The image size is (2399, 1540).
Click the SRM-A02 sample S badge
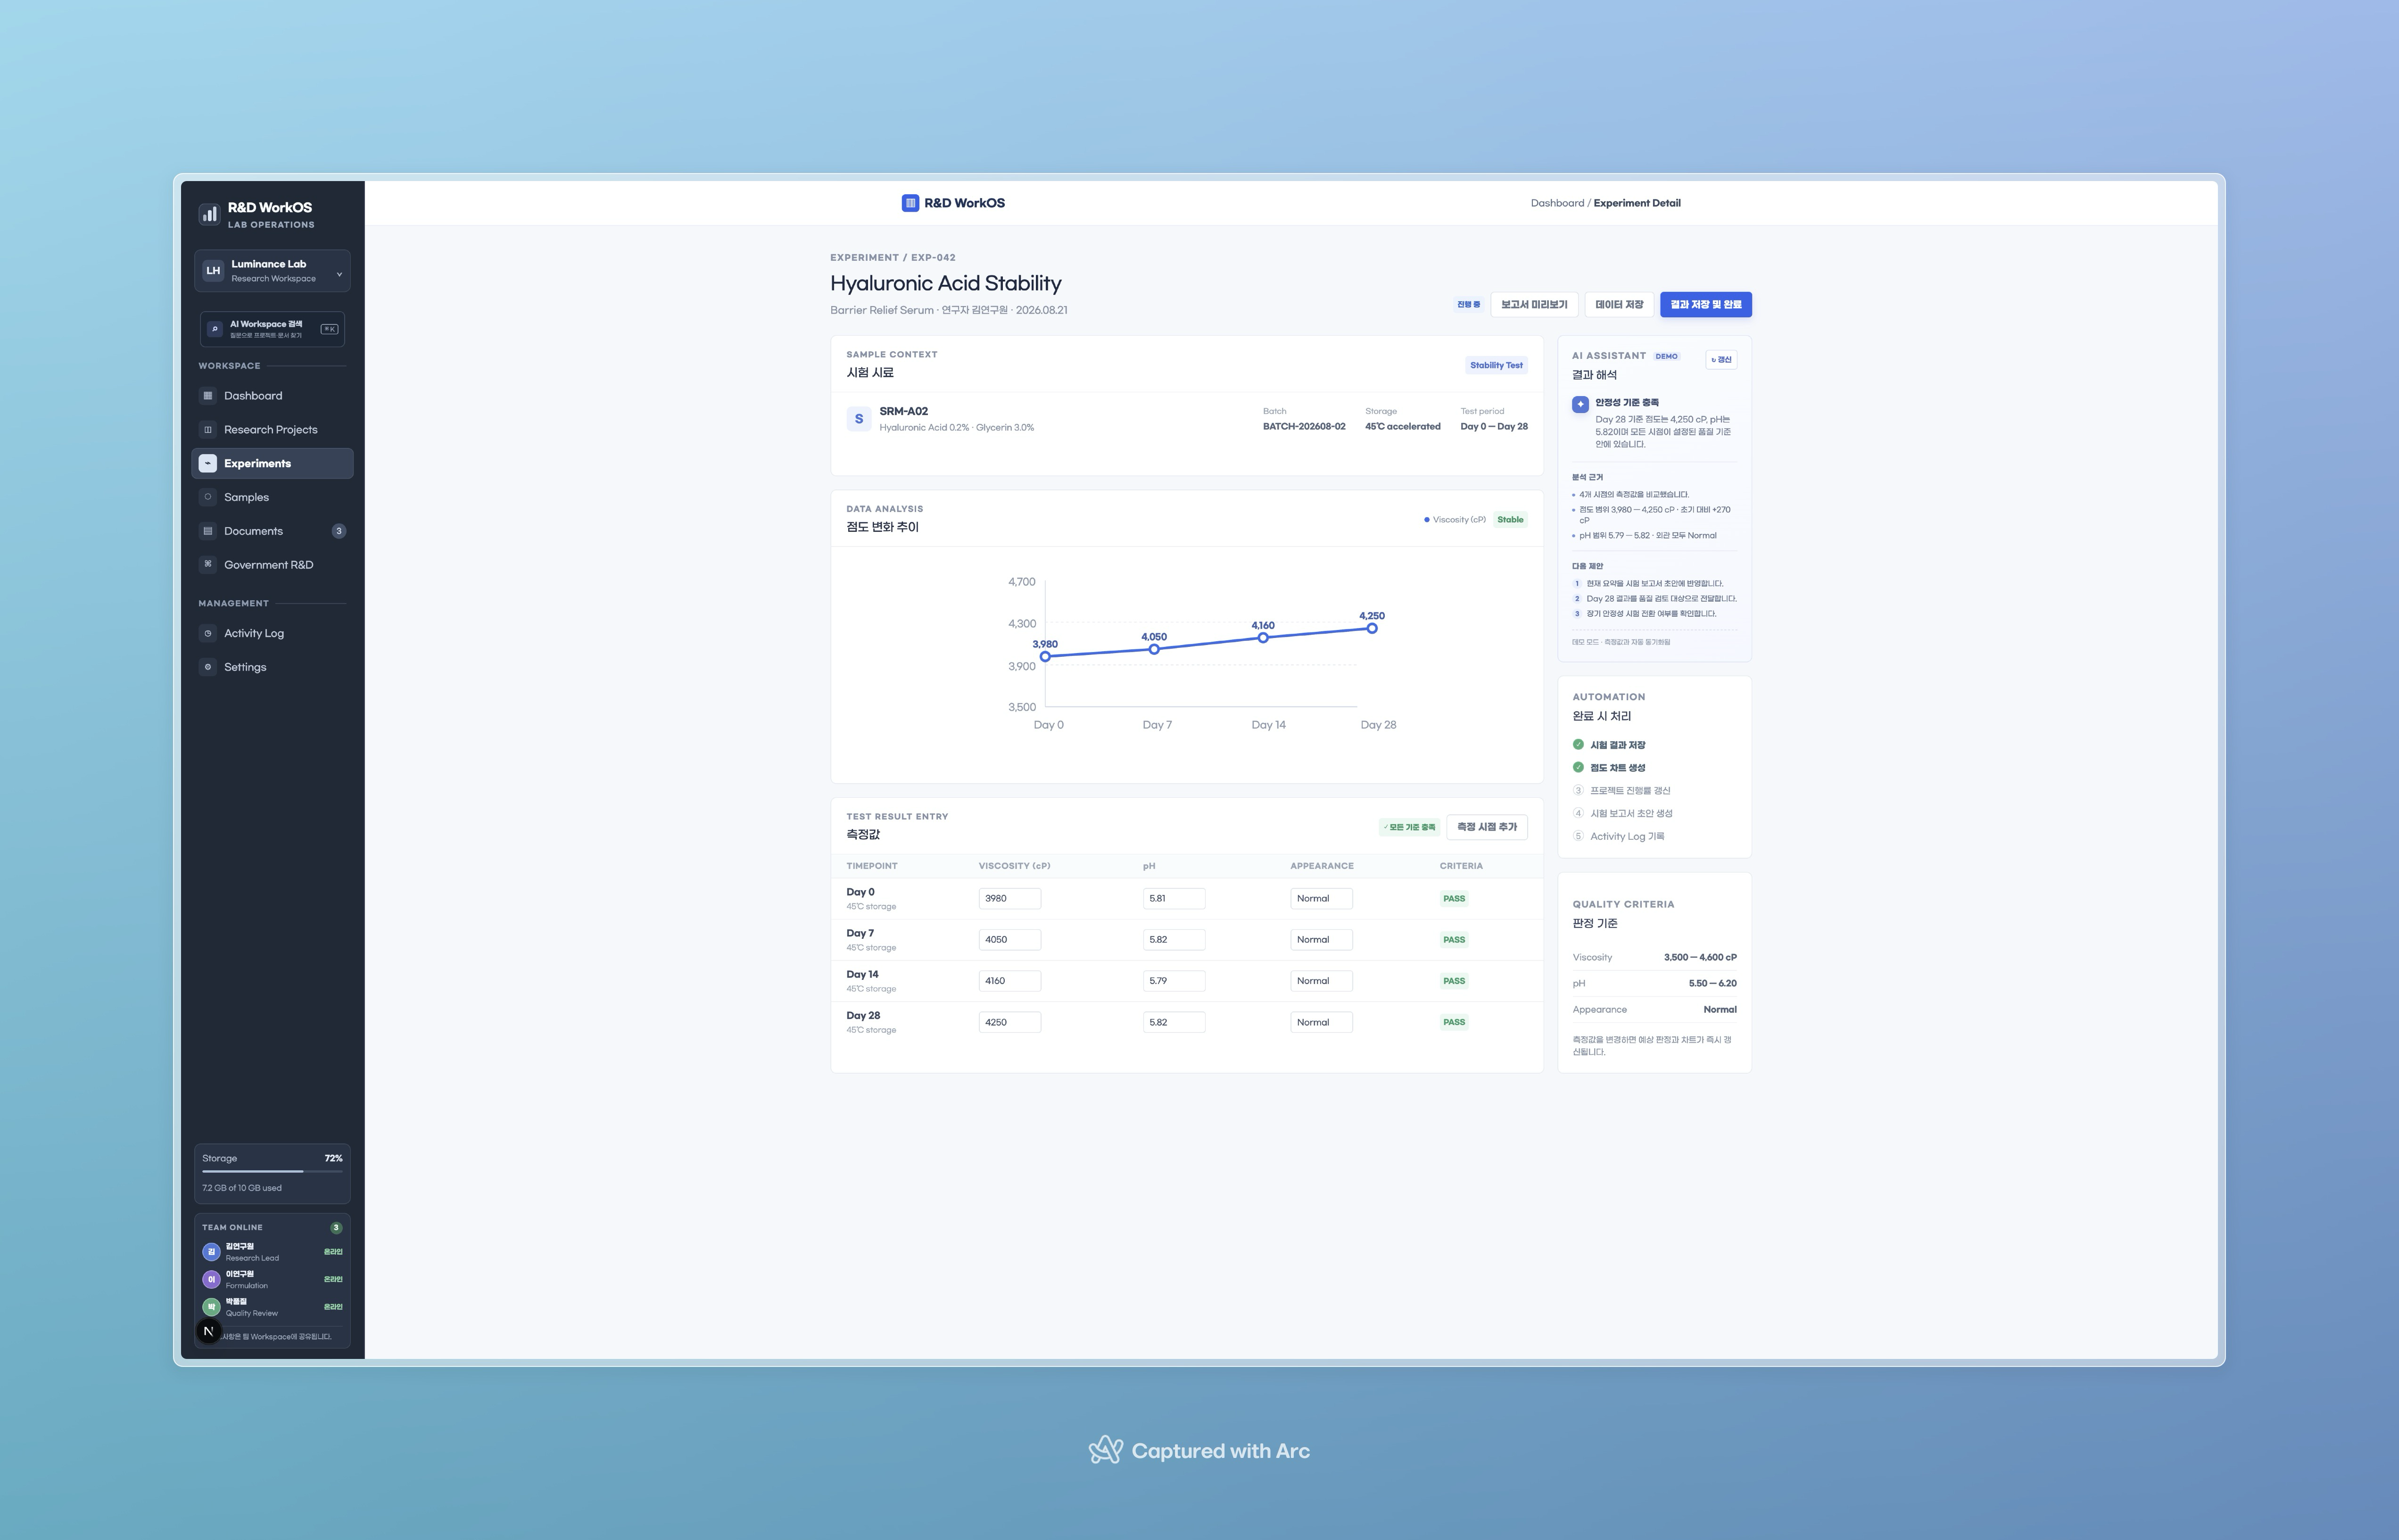pyautogui.click(x=859, y=419)
